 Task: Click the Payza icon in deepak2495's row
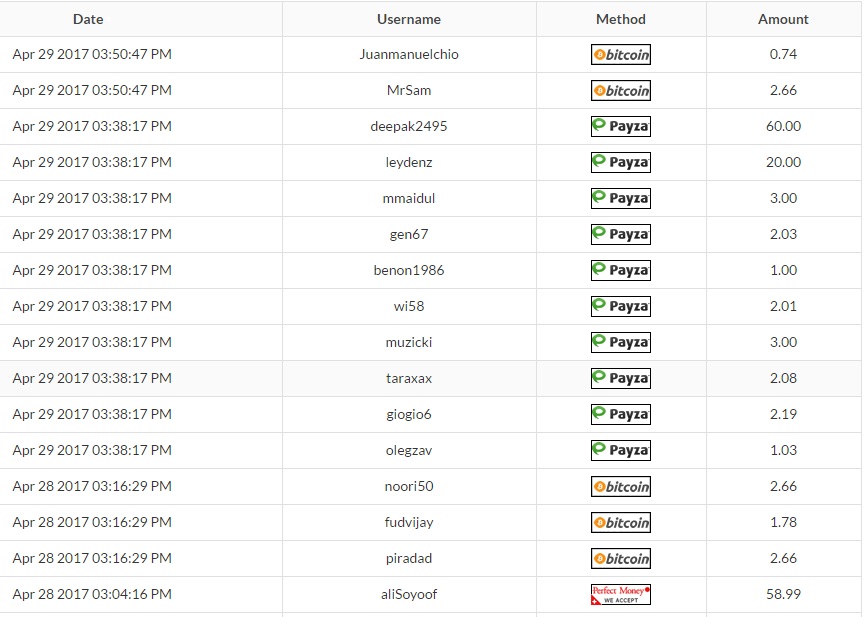[x=621, y=127]
